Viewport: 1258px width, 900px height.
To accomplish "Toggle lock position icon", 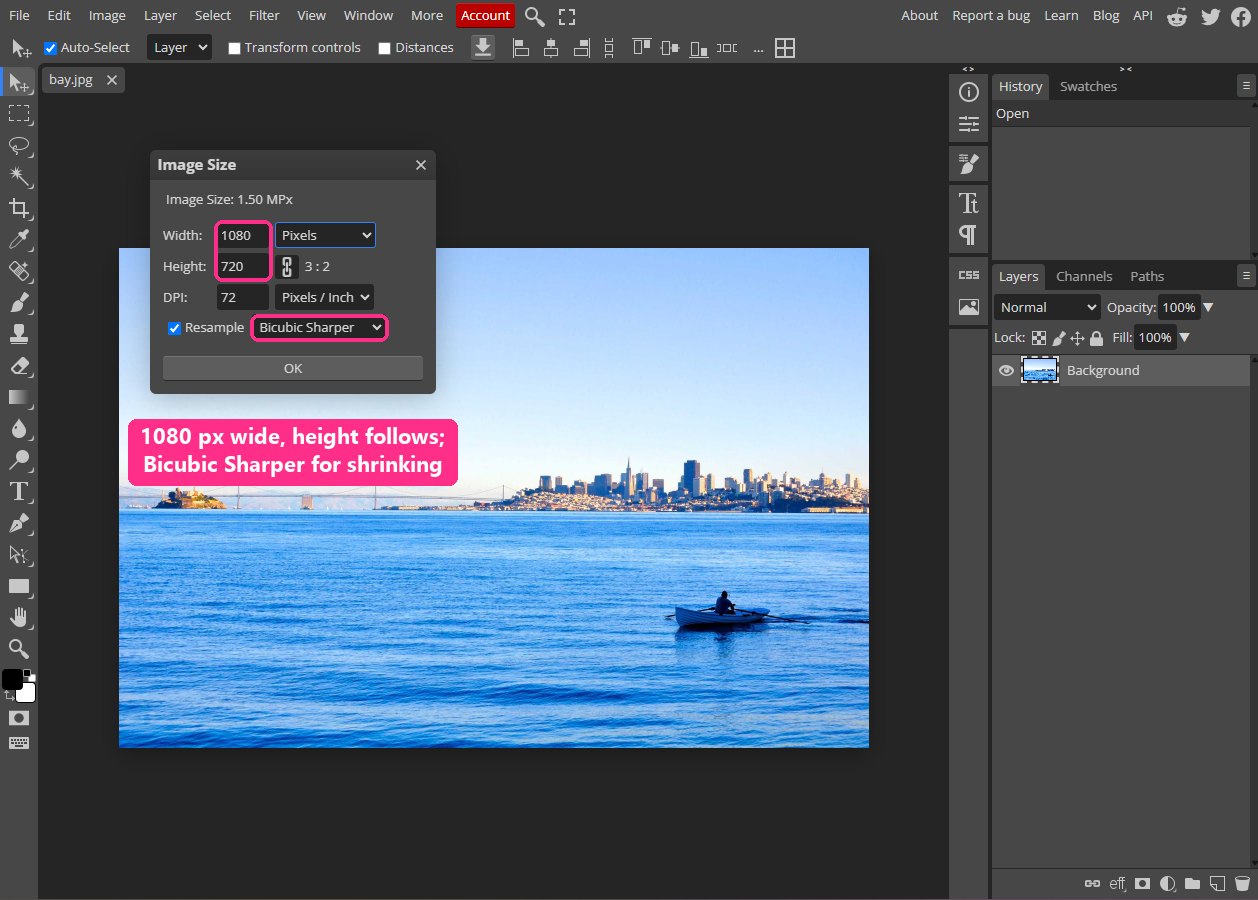I will 1077,338.
